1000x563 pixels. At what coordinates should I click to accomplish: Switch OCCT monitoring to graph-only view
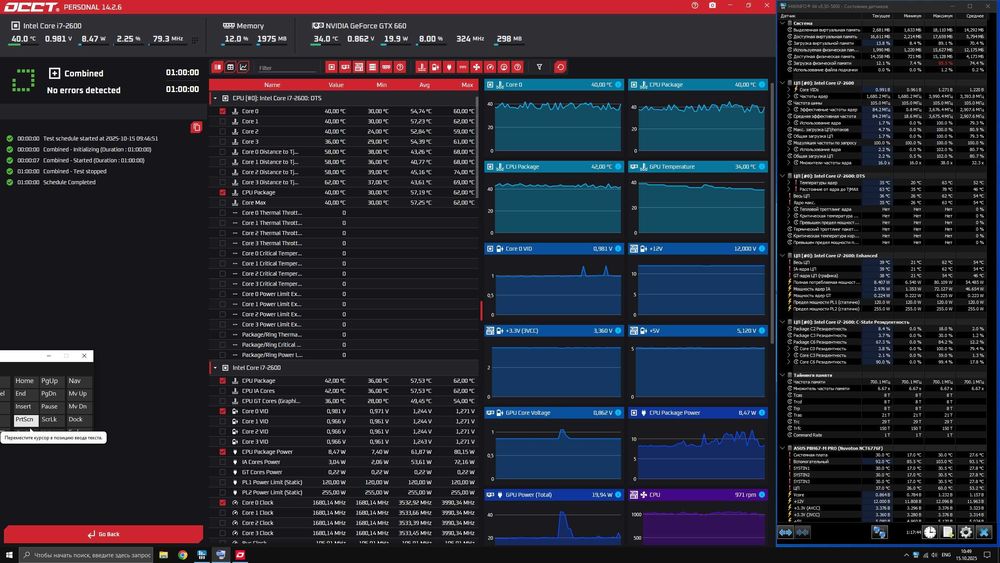(243, 67)
